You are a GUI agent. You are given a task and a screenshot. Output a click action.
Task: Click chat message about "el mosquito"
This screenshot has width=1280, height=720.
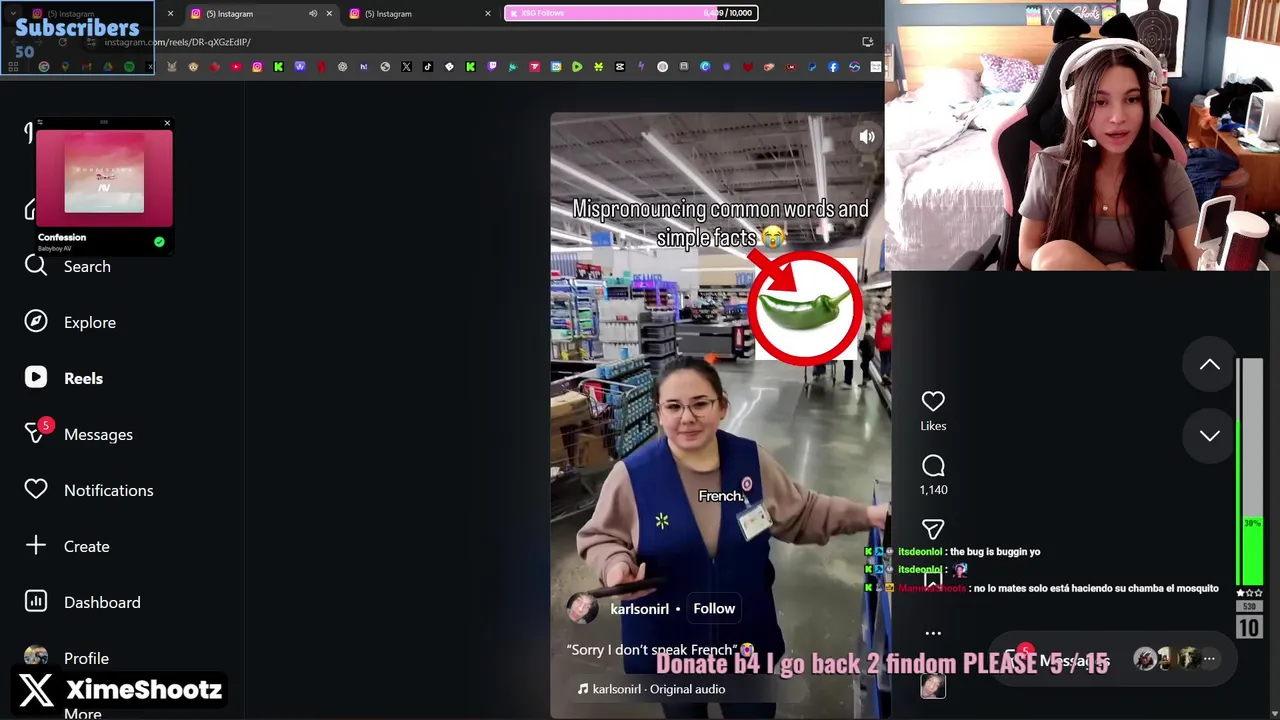click(1096, 588)
